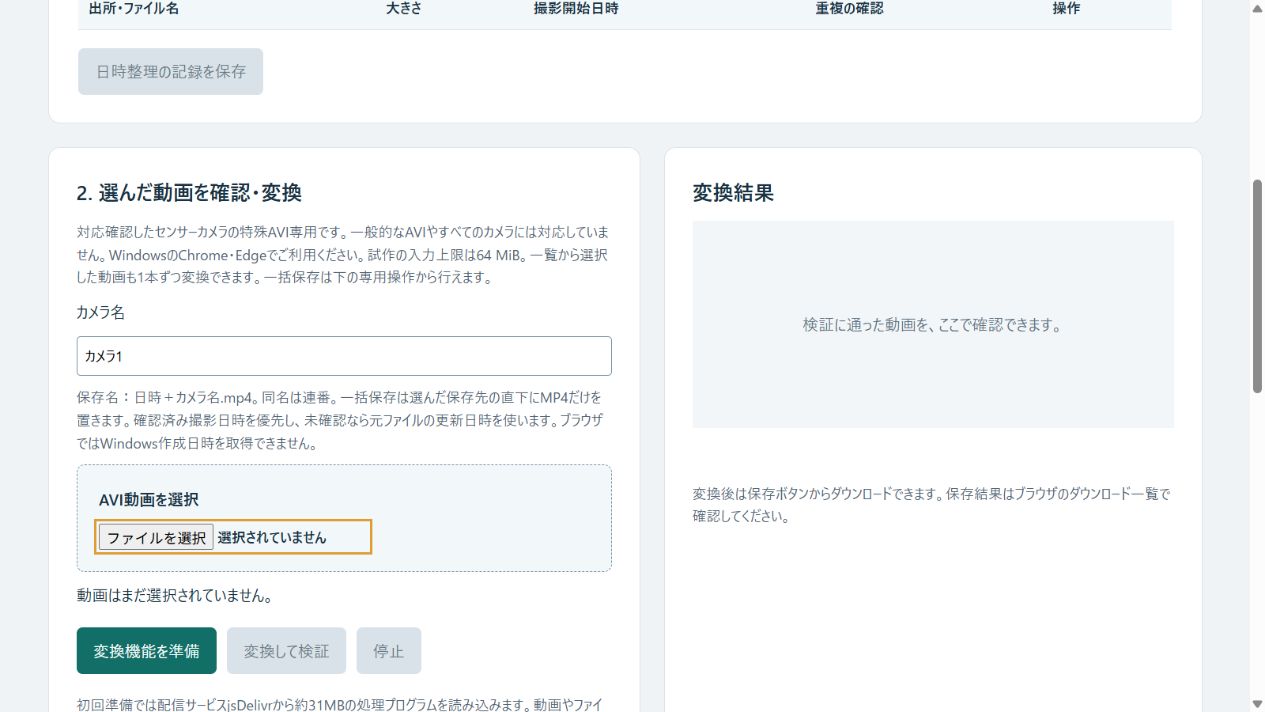This screenshot has height=712, width=1265.
Task: Click the scrollbar up arrow
Action: coord(1257,8)
